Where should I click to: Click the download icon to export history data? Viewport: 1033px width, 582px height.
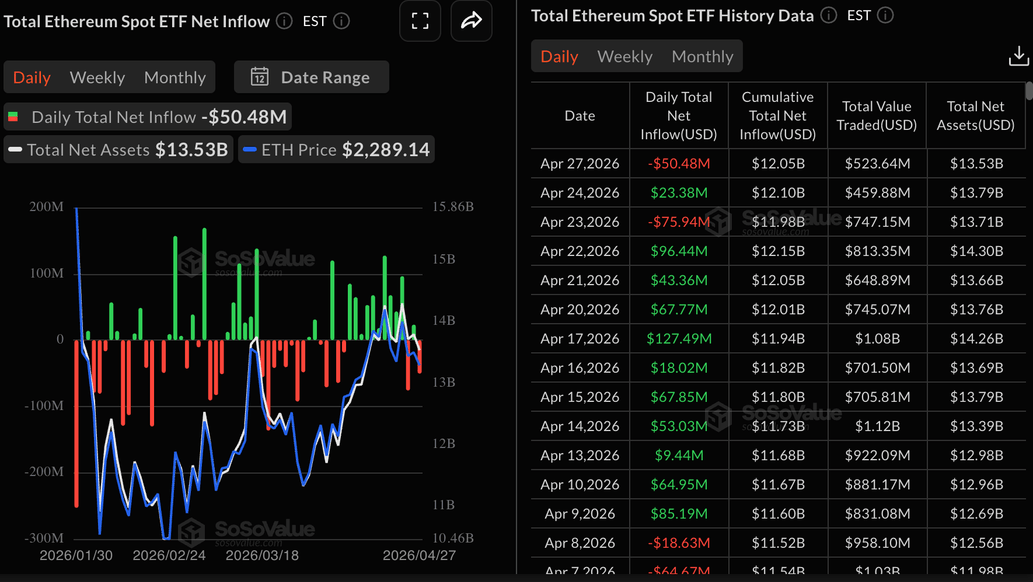pos(1019,56)
